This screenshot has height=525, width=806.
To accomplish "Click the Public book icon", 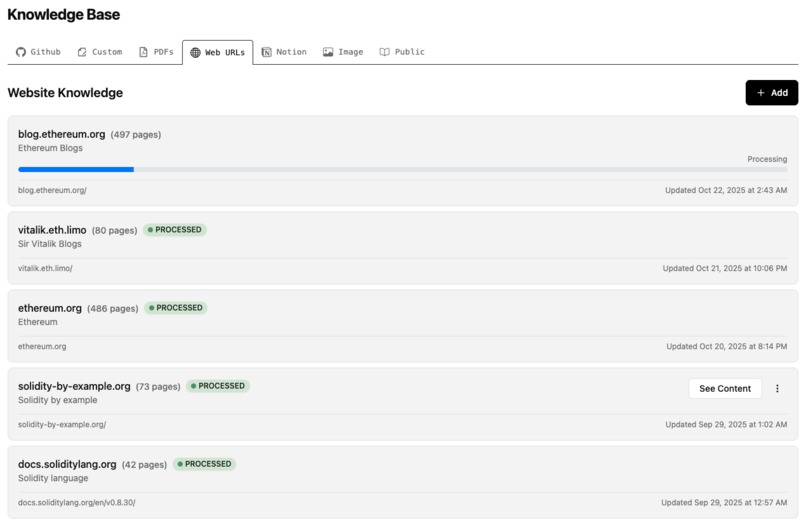I will click(x=384, y=52).
